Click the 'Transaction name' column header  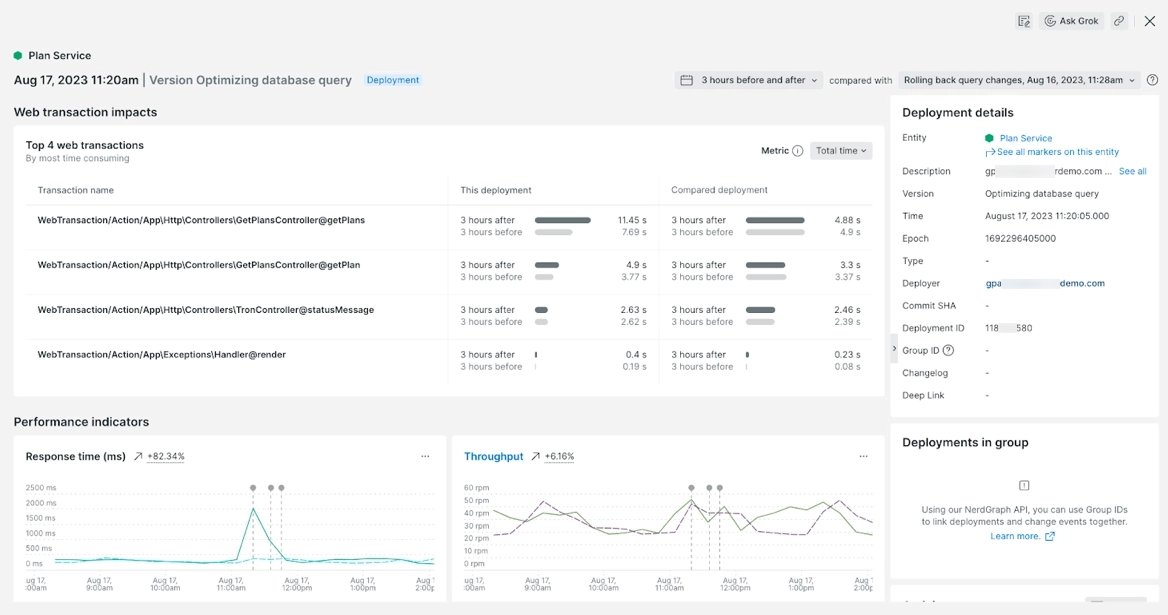[76, 190]
